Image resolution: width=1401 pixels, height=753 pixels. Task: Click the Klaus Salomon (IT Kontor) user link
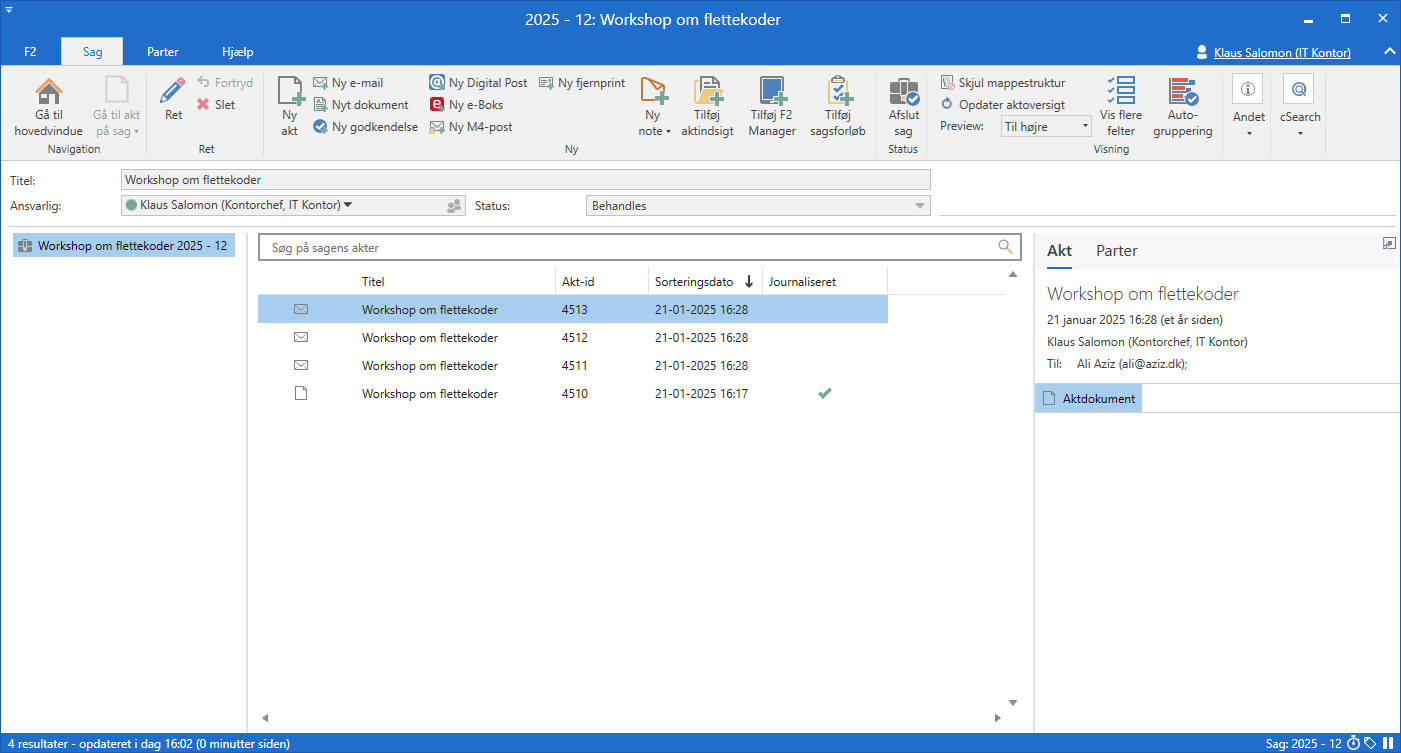(x=1282, y=53)
